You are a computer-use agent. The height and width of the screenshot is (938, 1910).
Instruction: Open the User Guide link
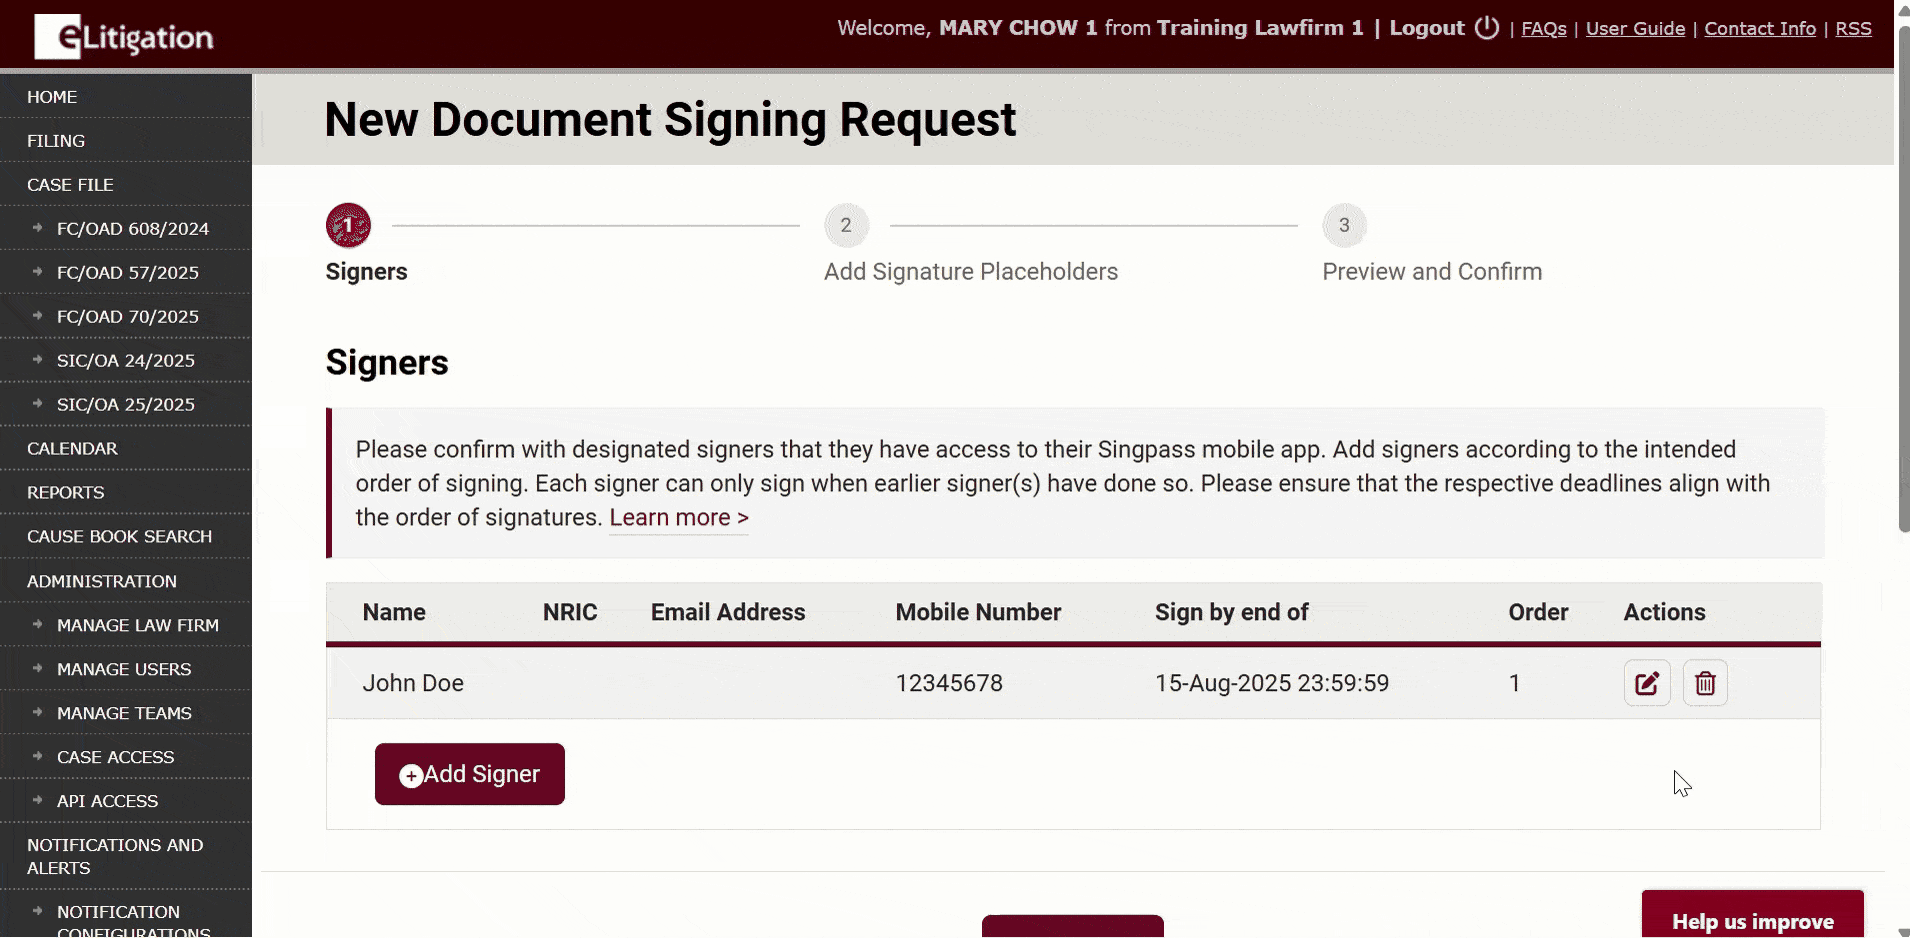coord(1635,29)
